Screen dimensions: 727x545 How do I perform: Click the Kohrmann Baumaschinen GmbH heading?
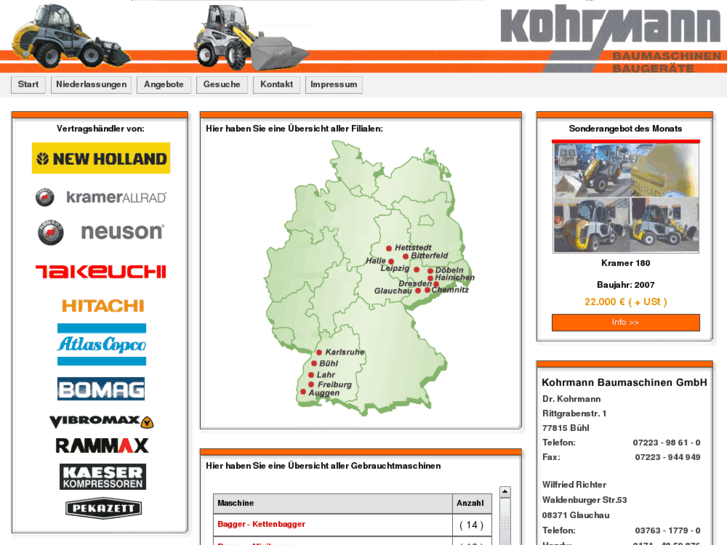[x=625, y=383]
